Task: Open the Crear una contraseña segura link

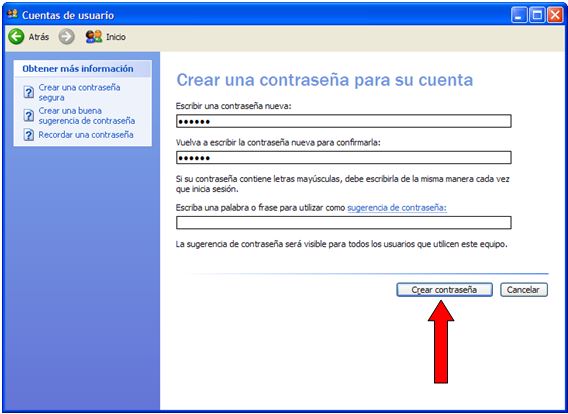Action: [79, 92]
